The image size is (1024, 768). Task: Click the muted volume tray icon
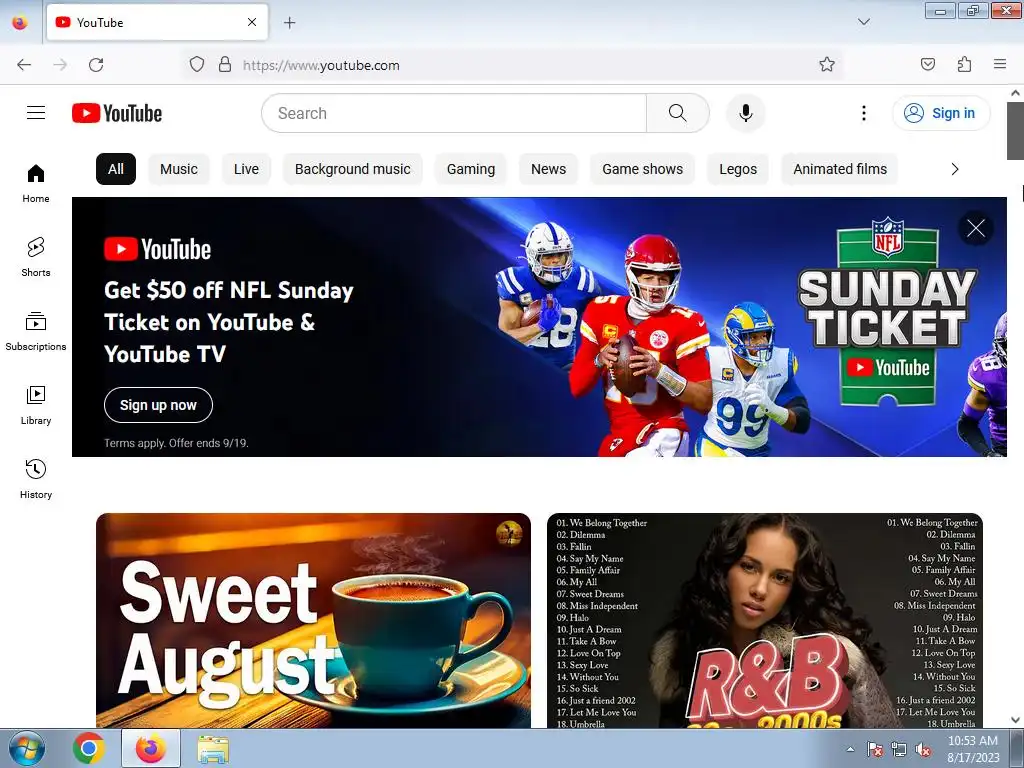click(923, 750)
